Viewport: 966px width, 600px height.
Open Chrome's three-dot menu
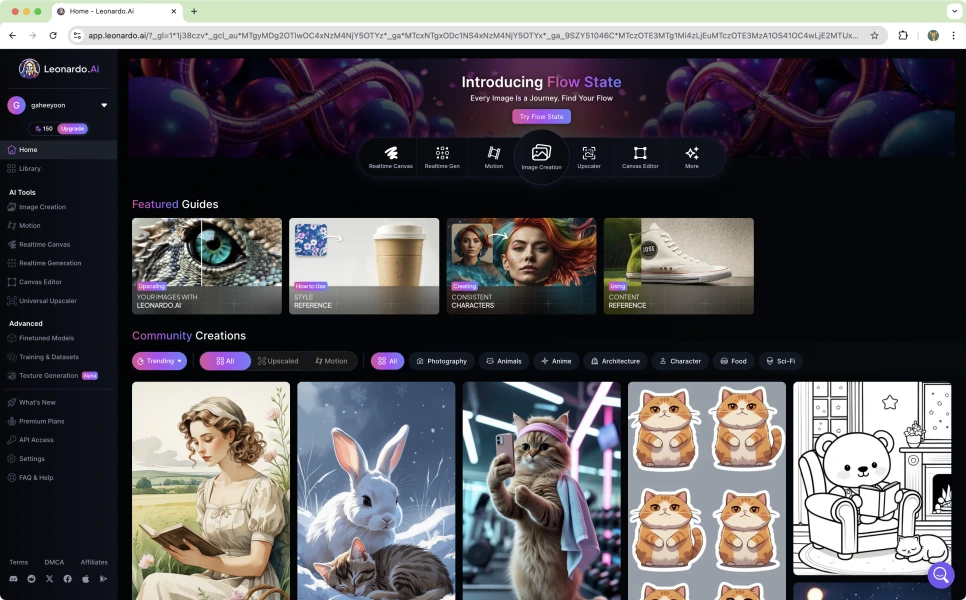tap(953, 36)
